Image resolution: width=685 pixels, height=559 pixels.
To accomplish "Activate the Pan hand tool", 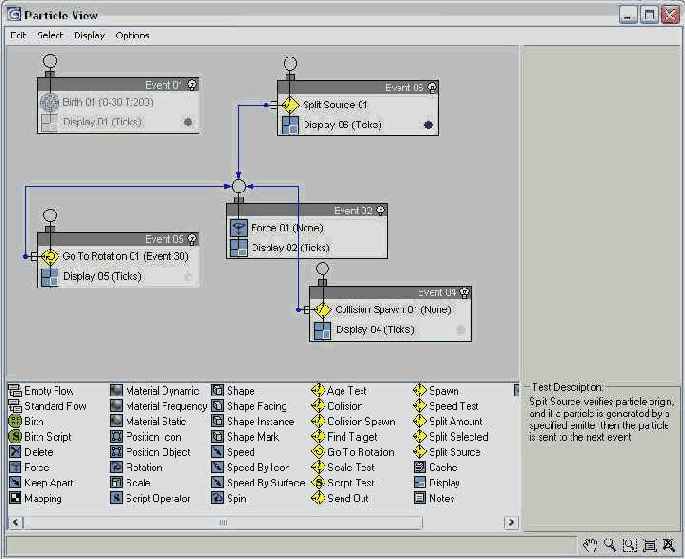I will click(590, 545).
